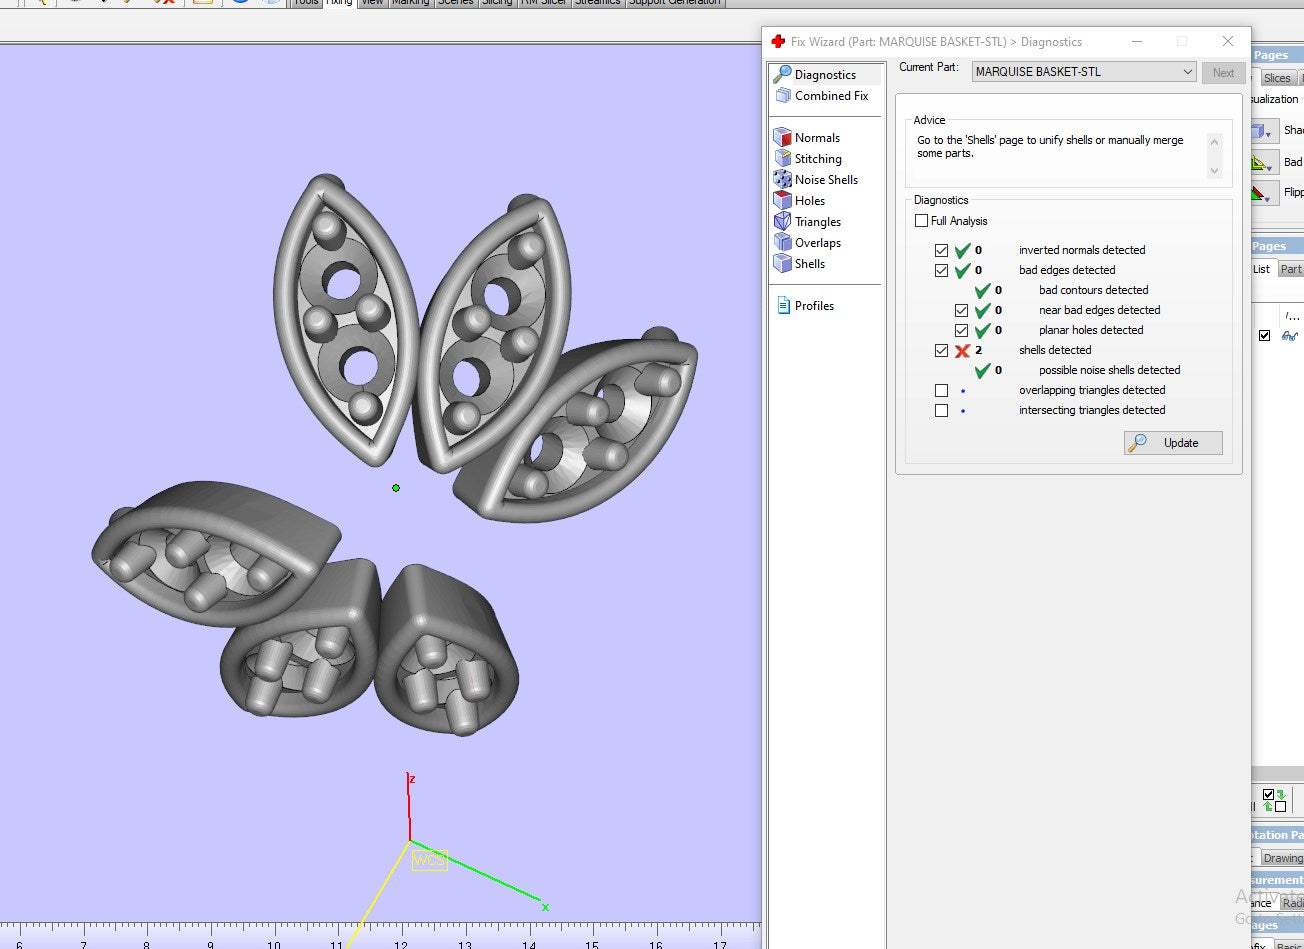
Task: Go to the Shells page
Action: pos(809,264)
